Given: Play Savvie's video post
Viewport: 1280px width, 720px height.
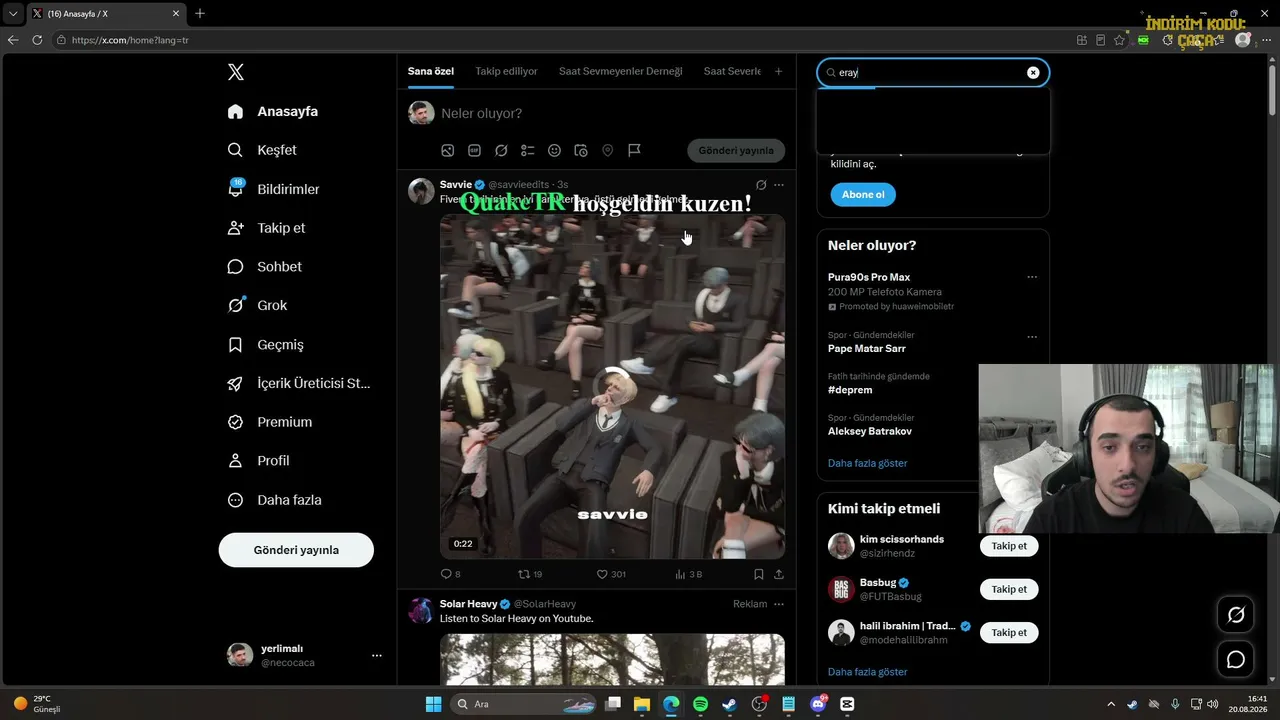Looking at the screenshot, I should coord(612,386).
